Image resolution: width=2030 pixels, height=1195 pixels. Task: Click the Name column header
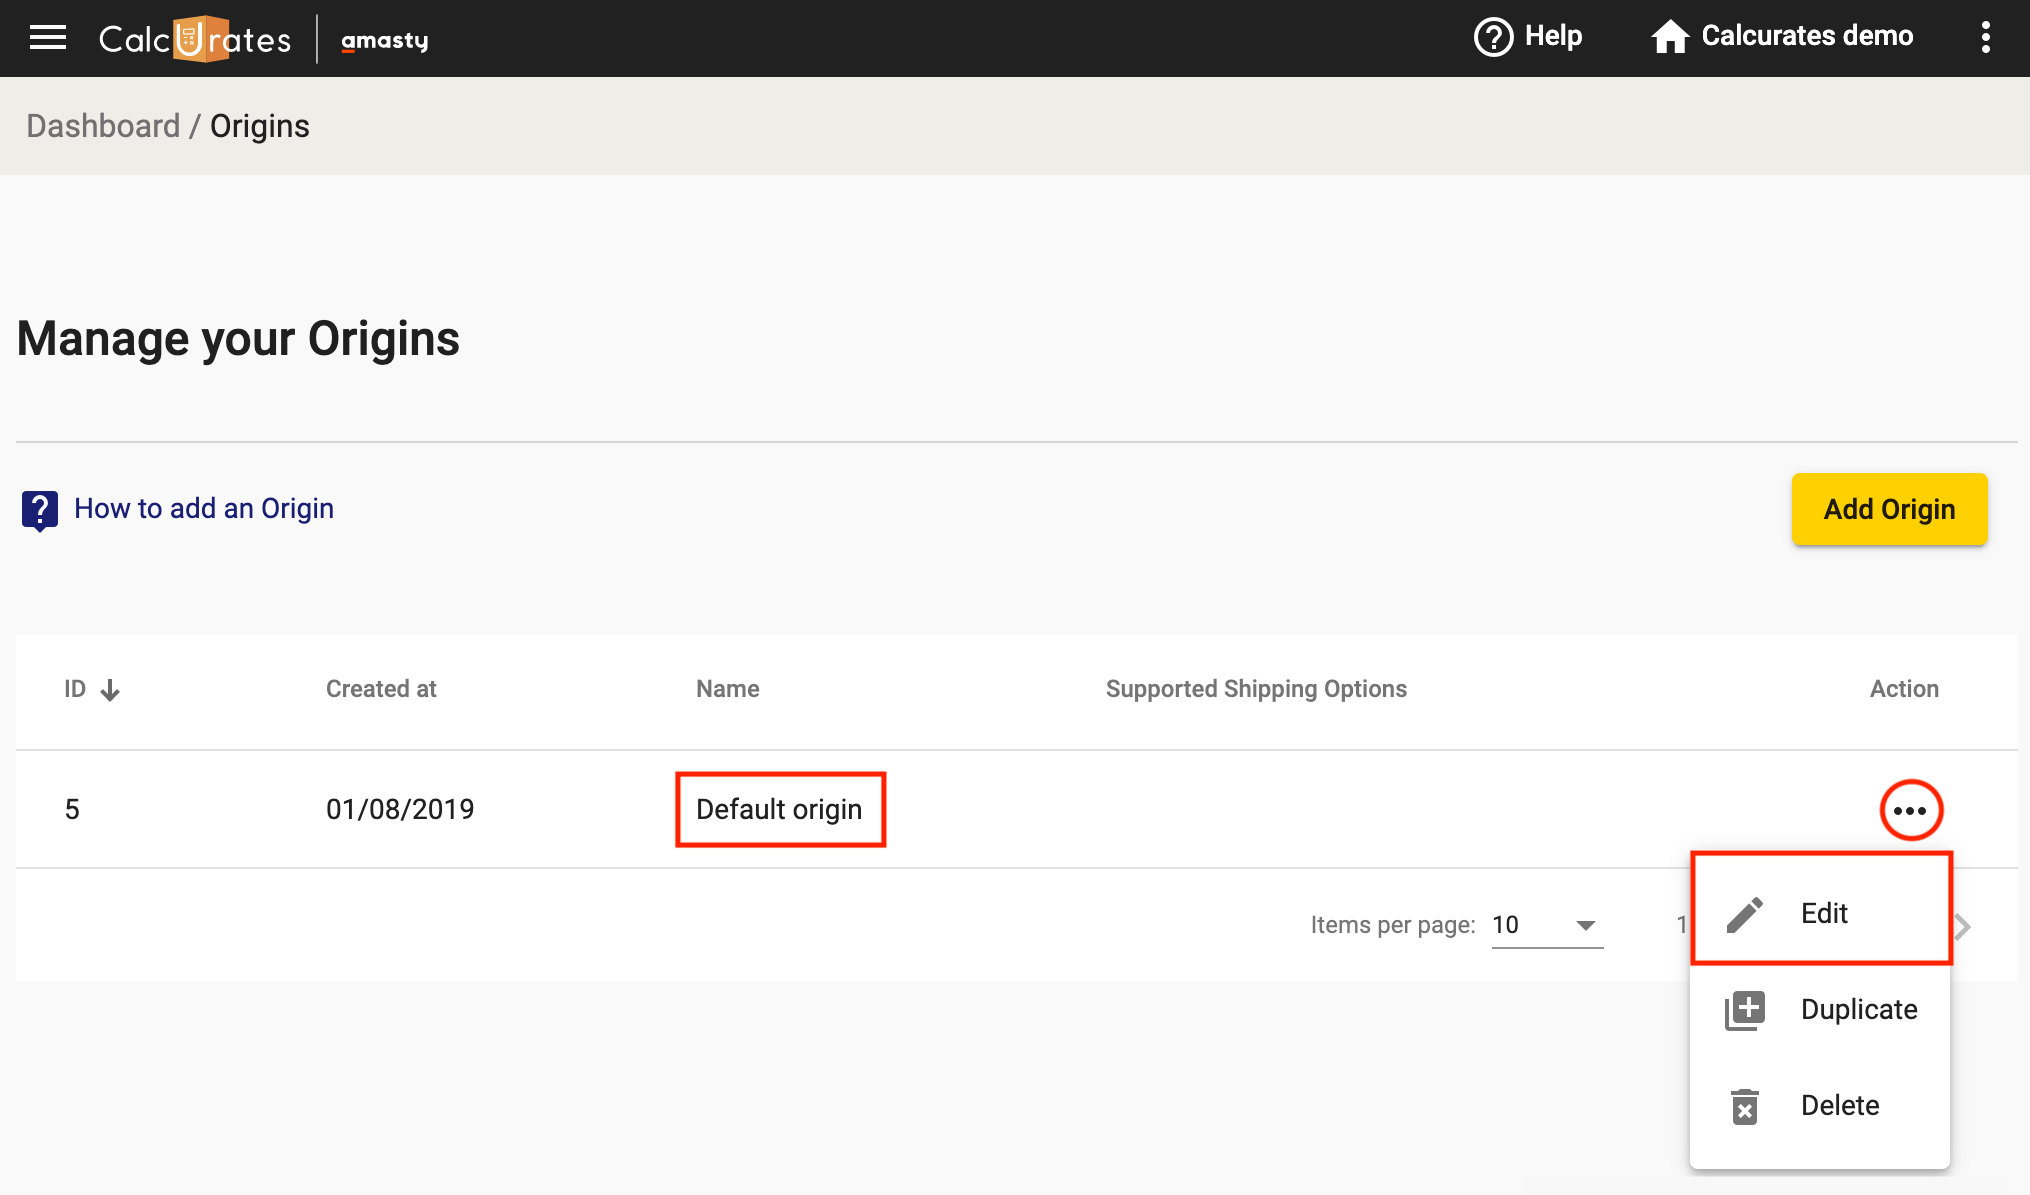(x=728, y=689)
